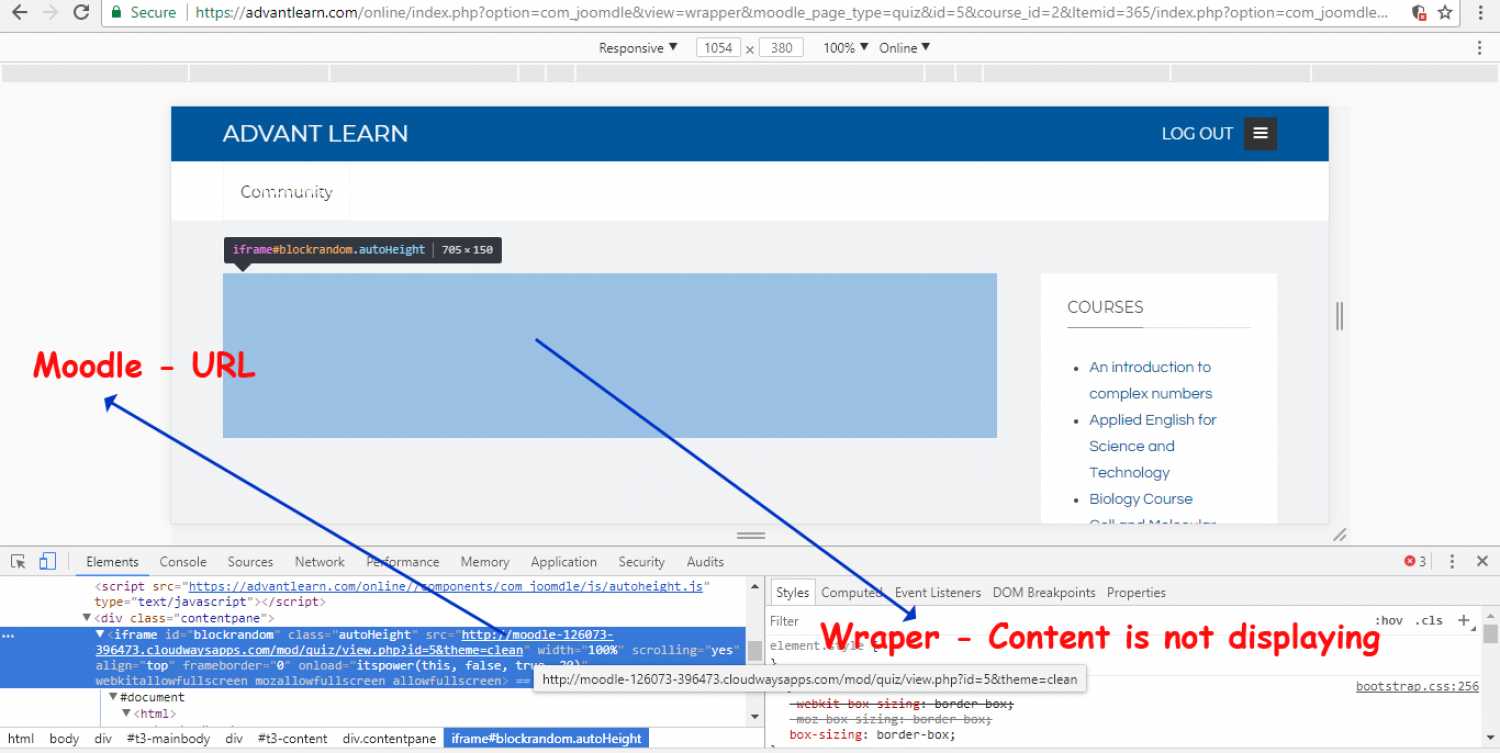Open the Biology Course link
The height and width of the screenshot is (753, 1500).
pos(1140,499)
